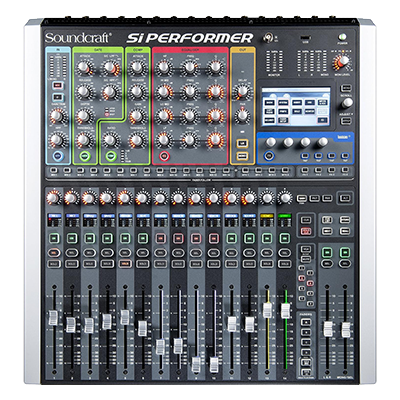
Task: Toggle the ON button above the L&R master fader
Action: [327, 253]
